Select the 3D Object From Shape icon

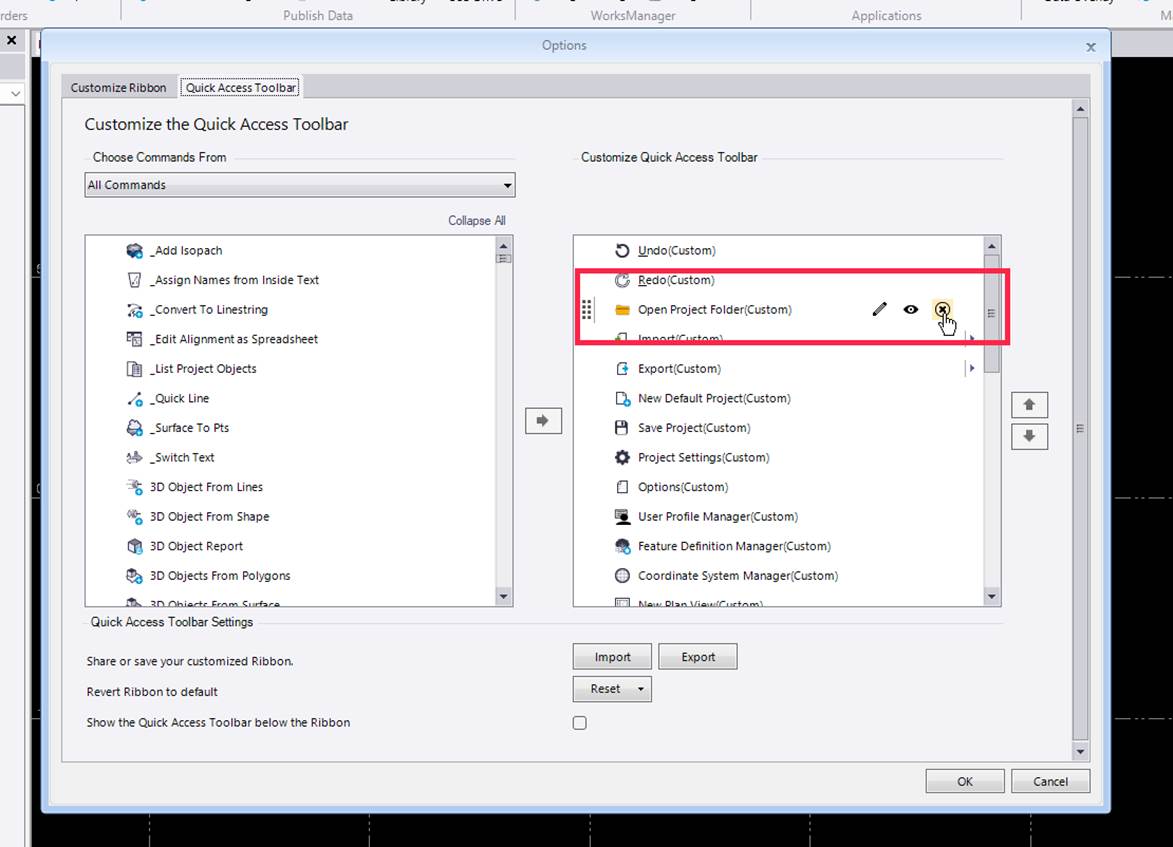[x=135, y=516]
